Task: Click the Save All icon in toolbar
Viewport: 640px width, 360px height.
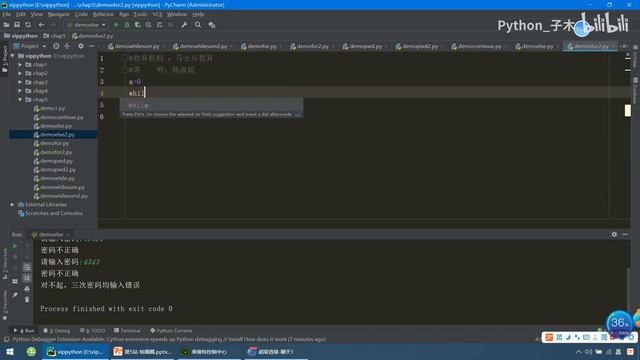Action: tap(17, 25)
